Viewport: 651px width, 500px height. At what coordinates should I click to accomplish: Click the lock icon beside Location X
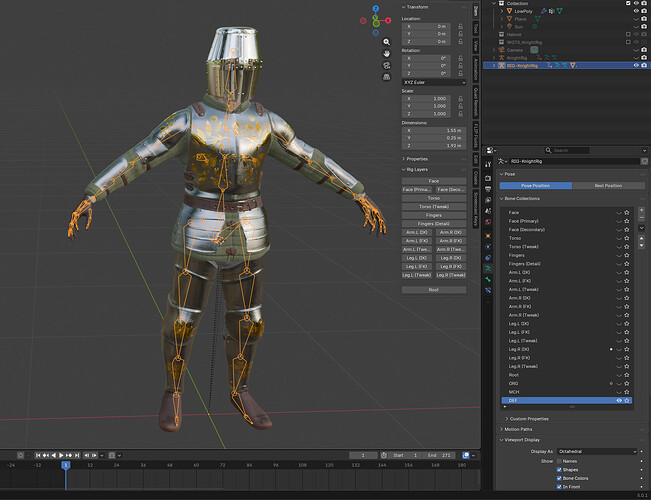(x=460, y=26)
